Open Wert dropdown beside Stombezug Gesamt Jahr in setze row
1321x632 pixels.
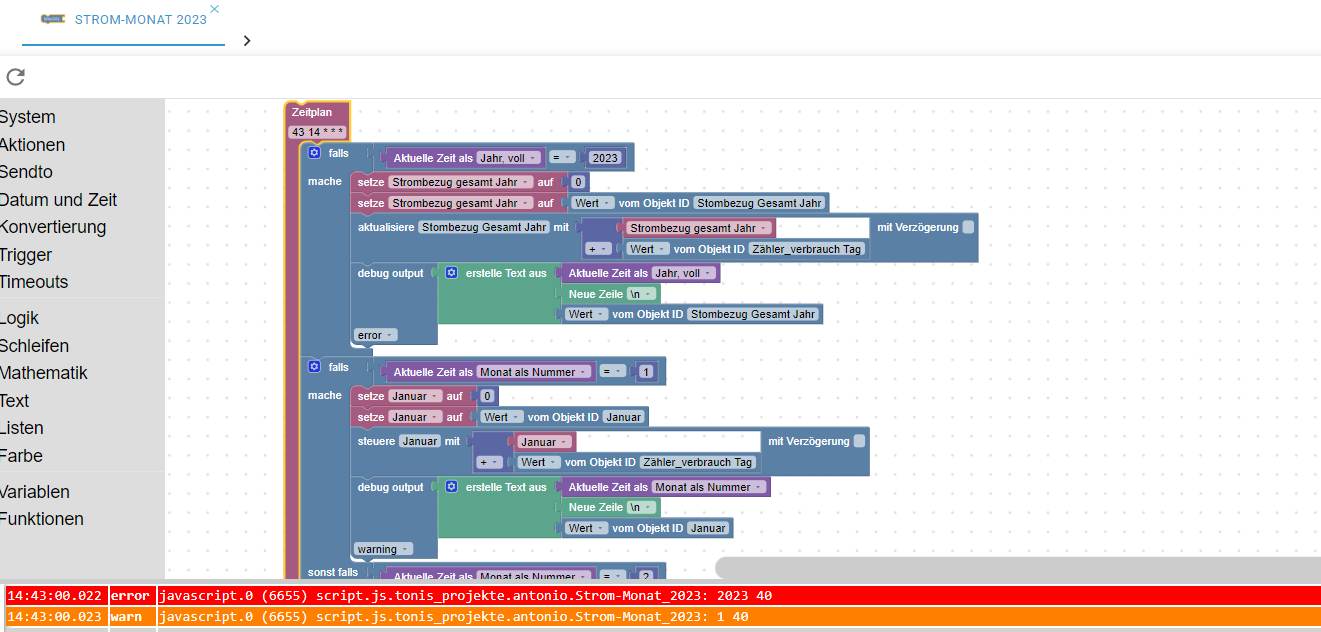(x=594, y=203)
